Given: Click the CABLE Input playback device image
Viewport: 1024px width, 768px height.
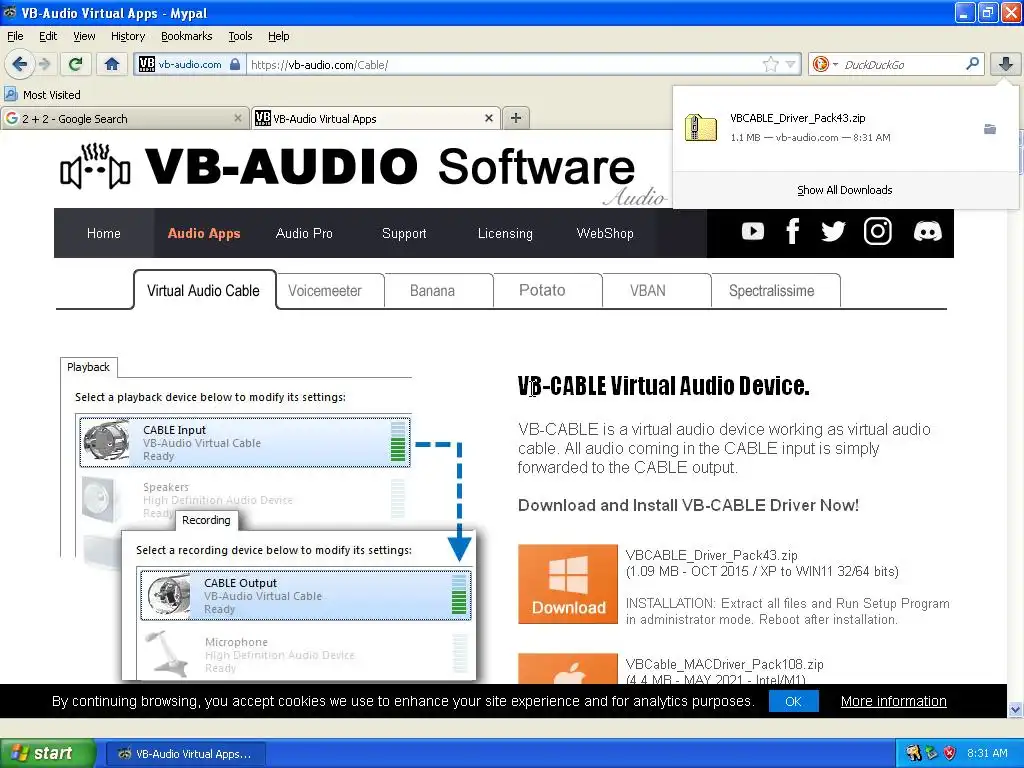Looking at the screenshot, I should [x=106, y=441].
